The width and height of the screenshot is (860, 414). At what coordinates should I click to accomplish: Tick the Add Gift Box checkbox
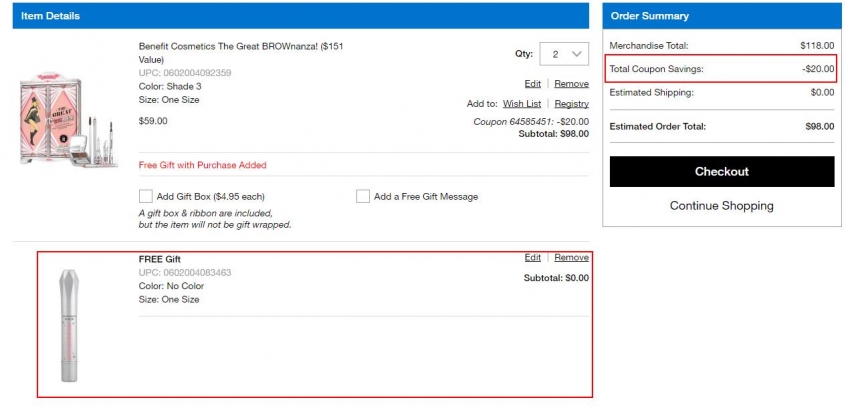click(x=145, y=196)
